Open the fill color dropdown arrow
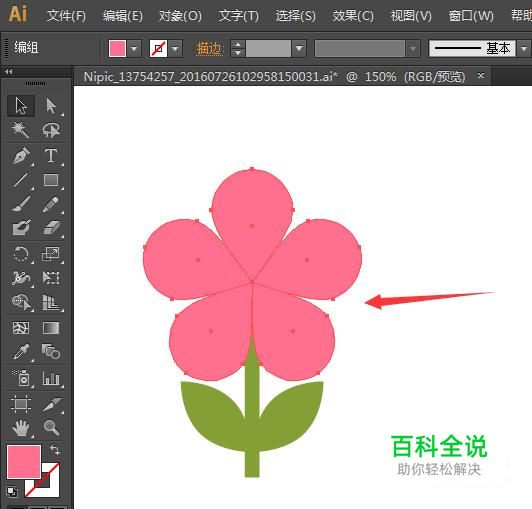Viewport: 532px width, 509px height. 134,49
